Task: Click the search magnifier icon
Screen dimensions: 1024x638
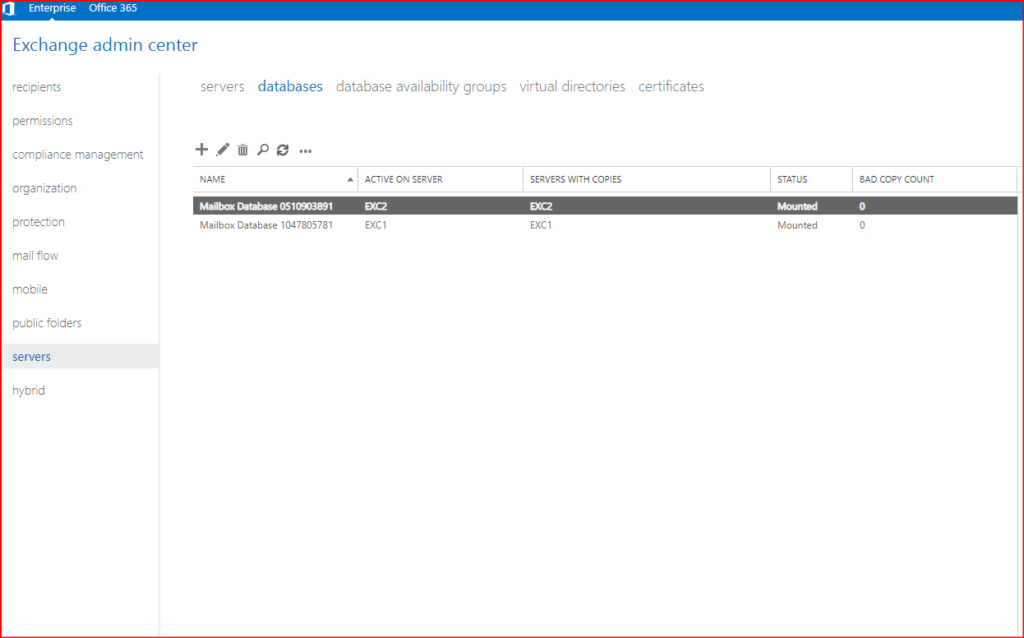Action: (x=262, y=150)
